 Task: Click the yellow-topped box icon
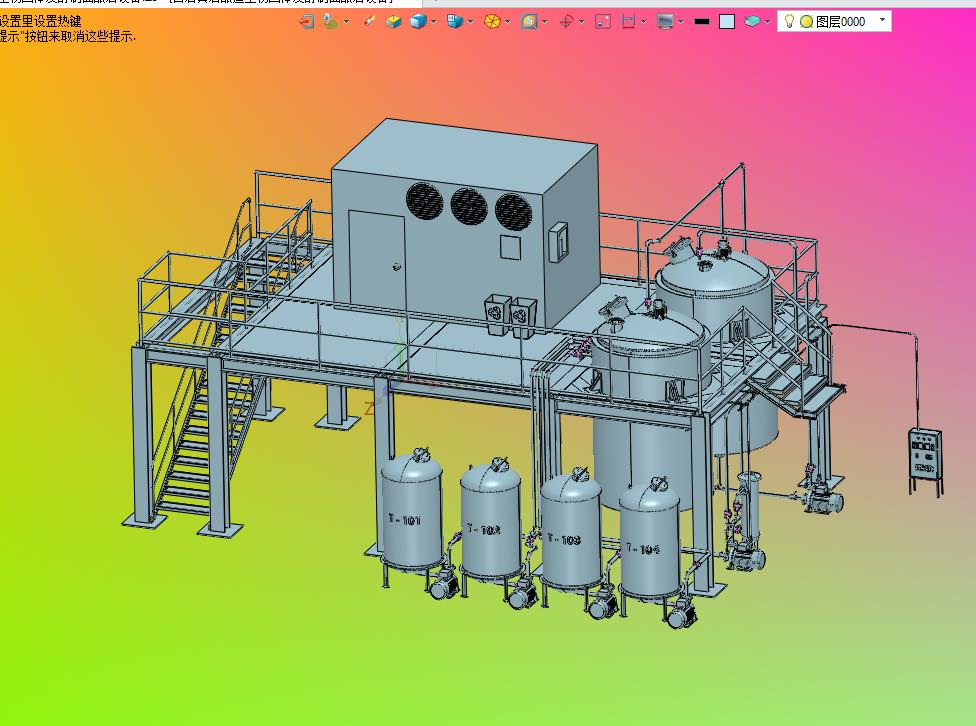click(394, 21)
